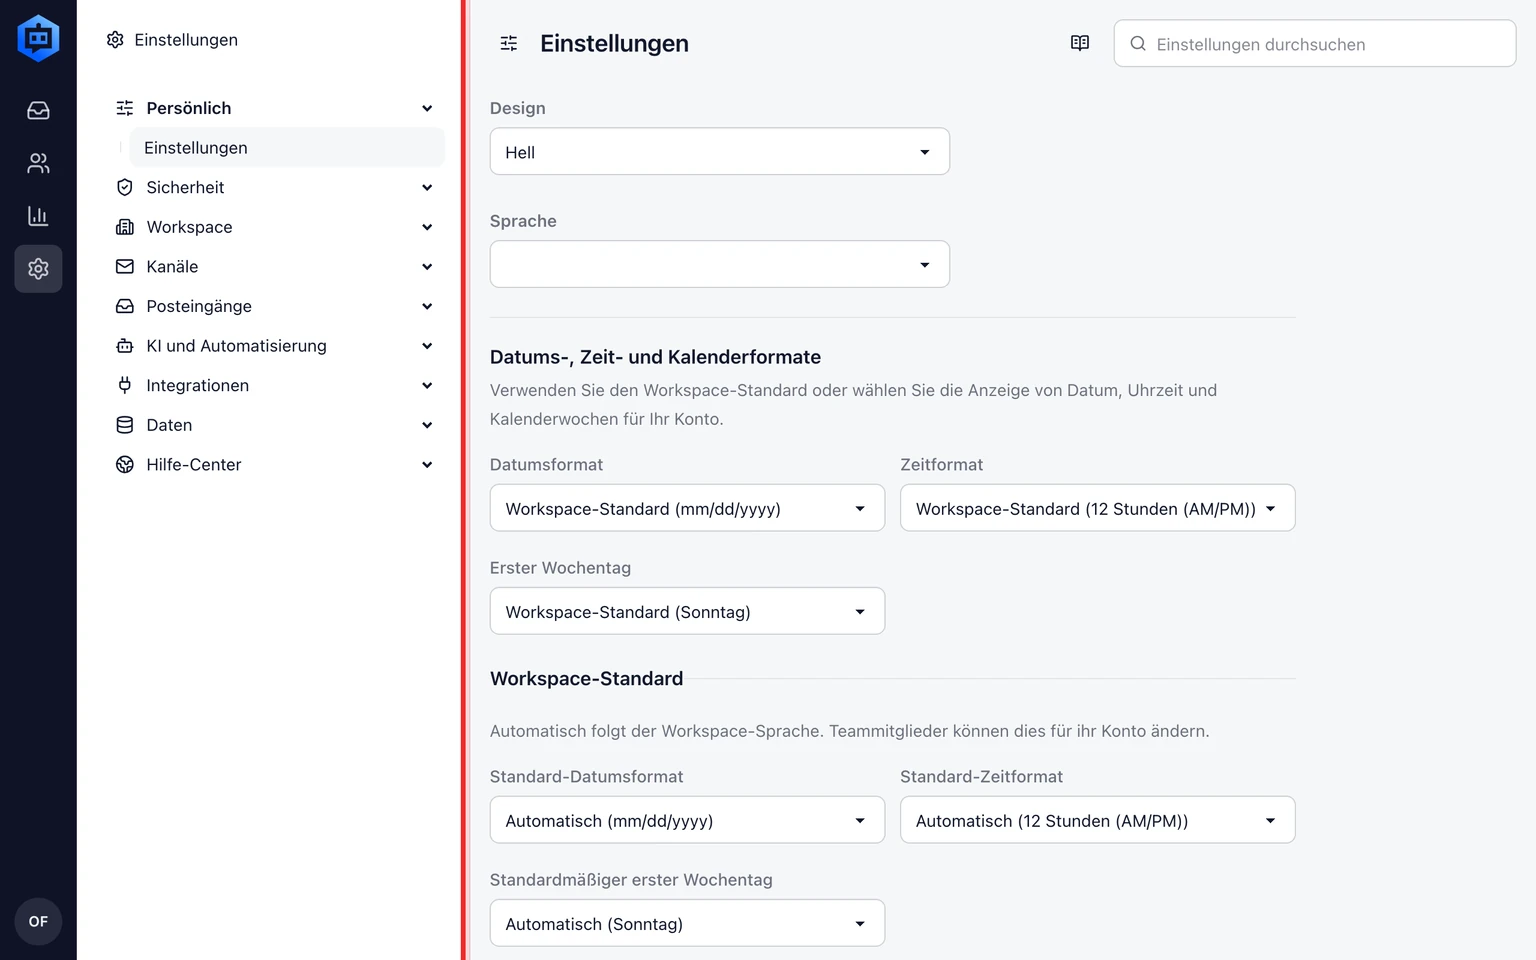Click the gear icon beside Einstellungen header
The height and width of the screenshot is (960, 1536).
coord(115,40)
